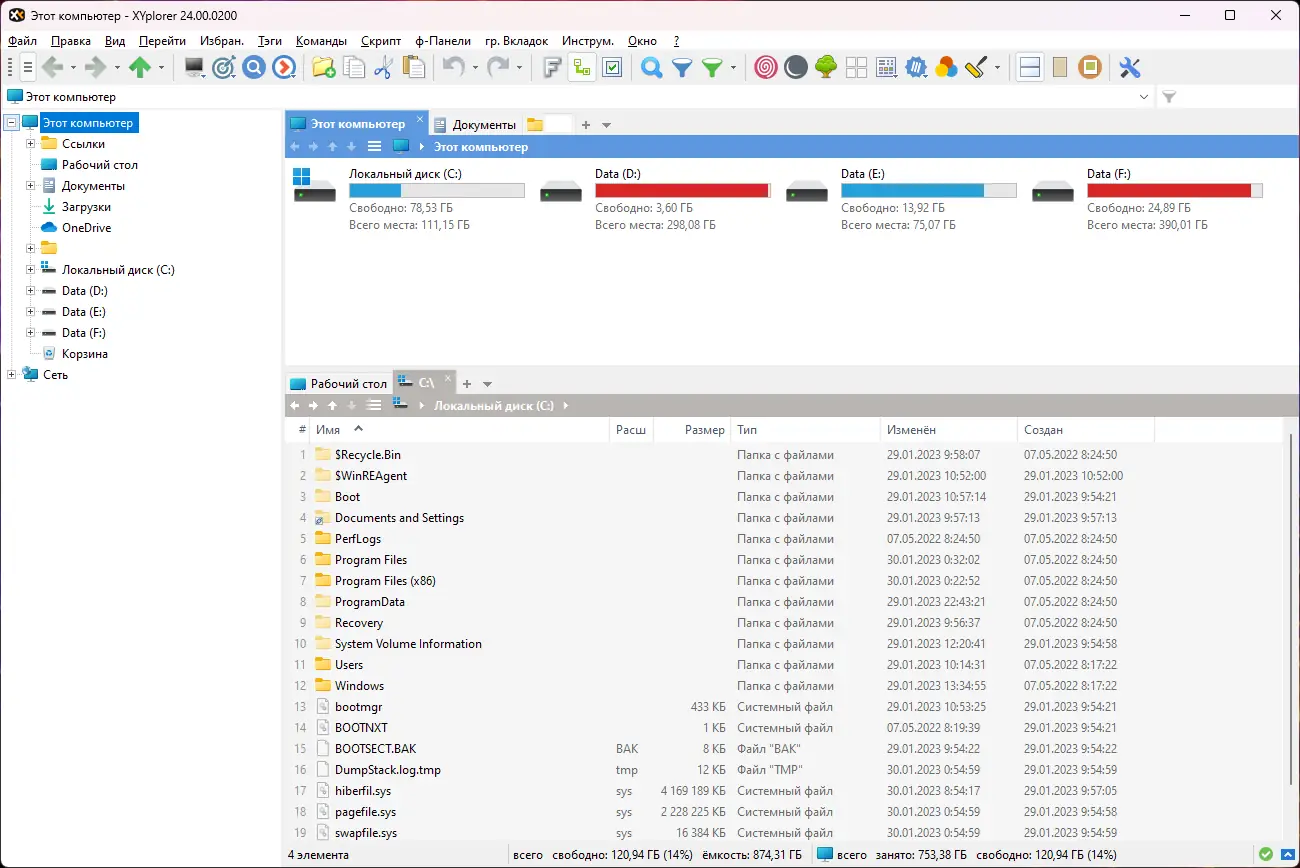
Task: Click the Data (D:) usage bar
Action: coord(683,190)
